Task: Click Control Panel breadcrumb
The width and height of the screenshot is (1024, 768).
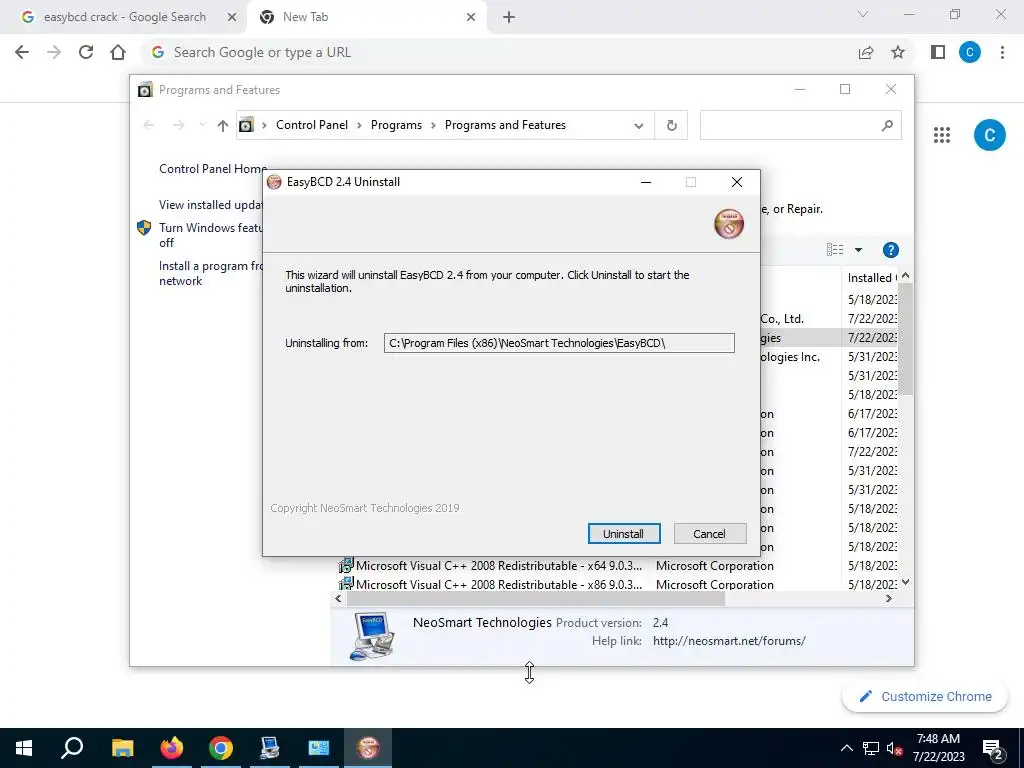Action: [x=312, y=125]
